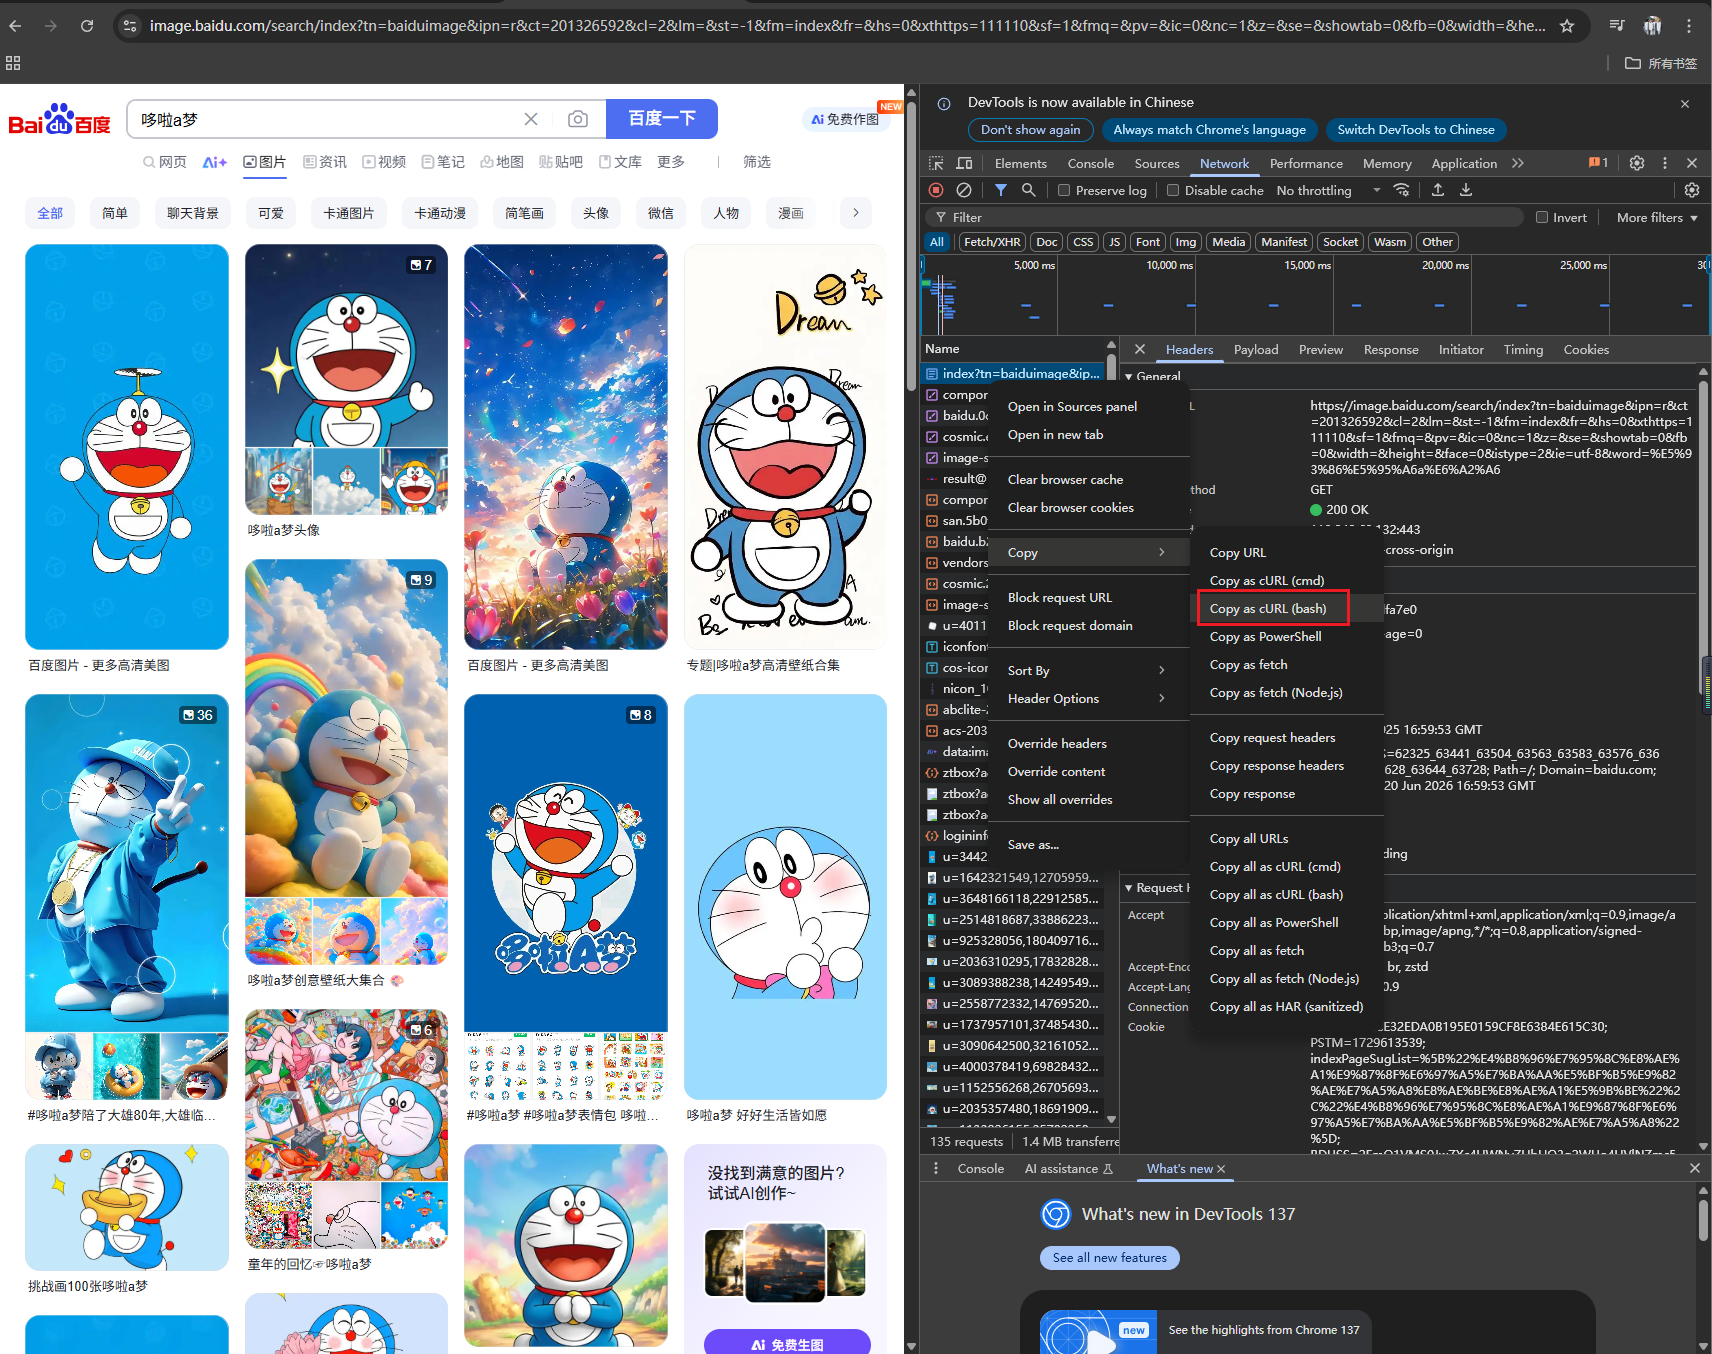Open the apps grid icon in bookmarks bar
This screenshot has width=1712, height=1354.
pos(13,63)
